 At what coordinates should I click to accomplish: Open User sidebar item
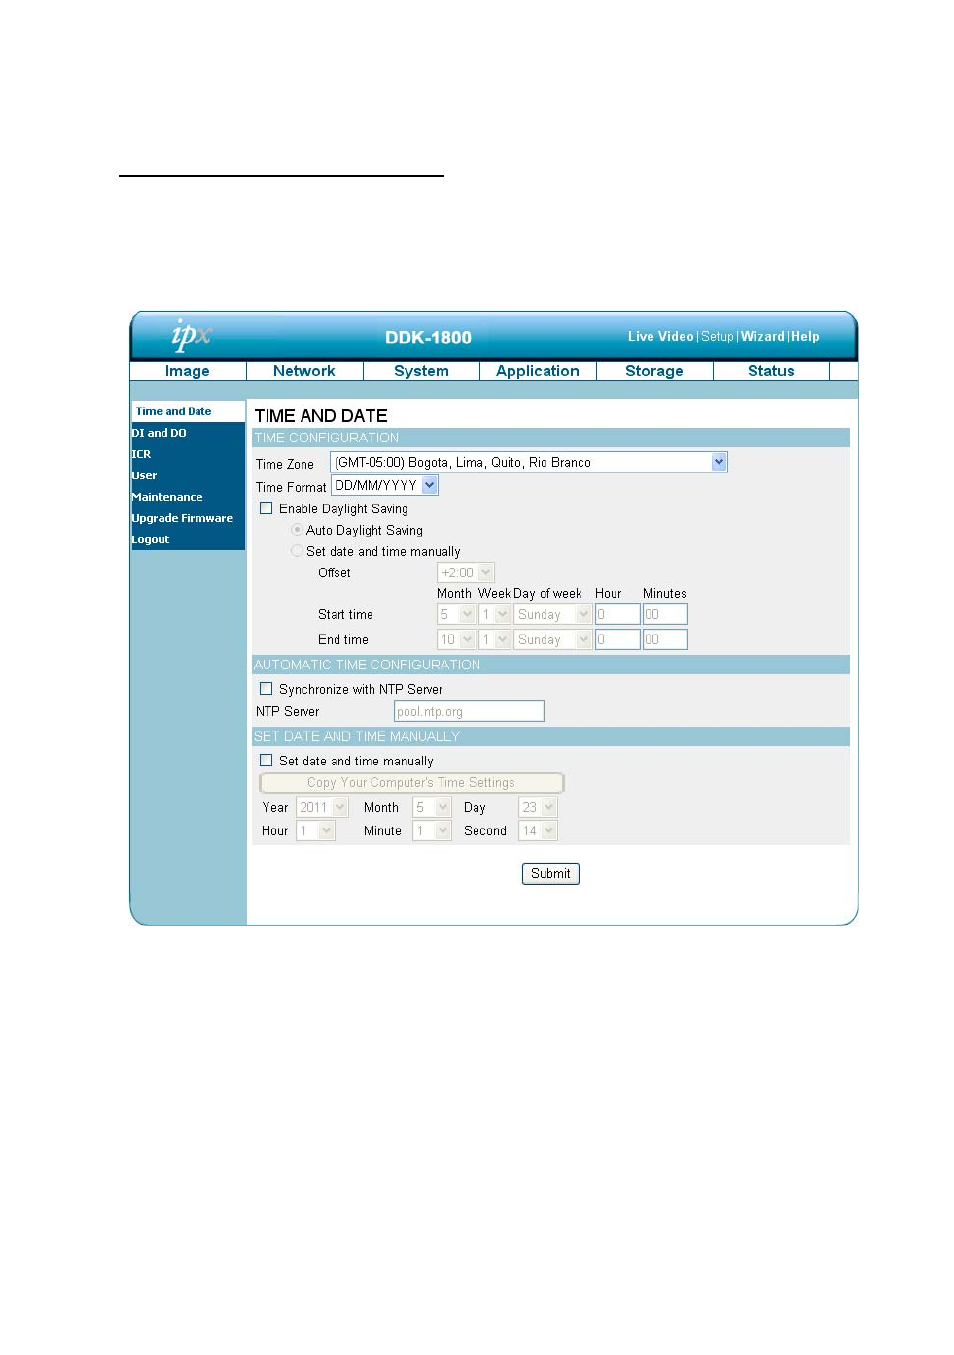(144, 475)
